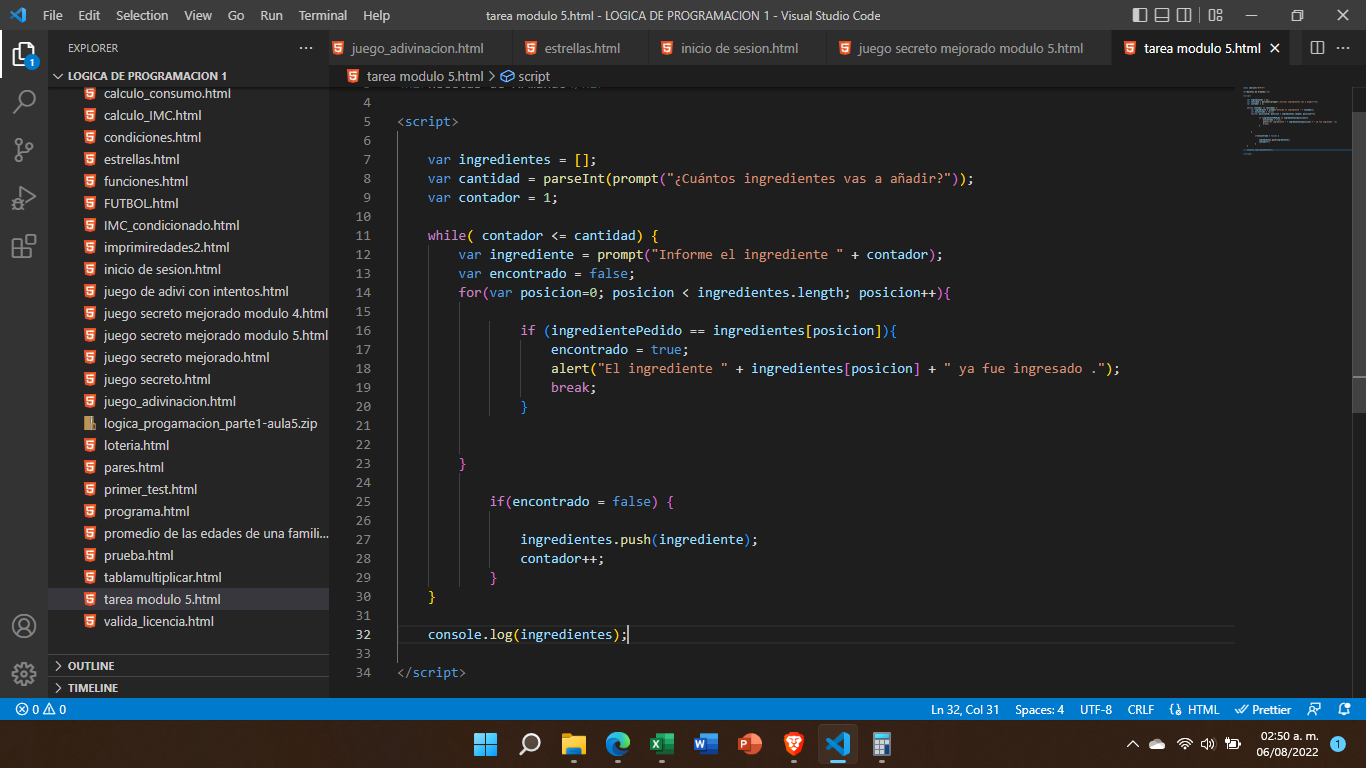Open the Run and Debug view

pos(24,198)
